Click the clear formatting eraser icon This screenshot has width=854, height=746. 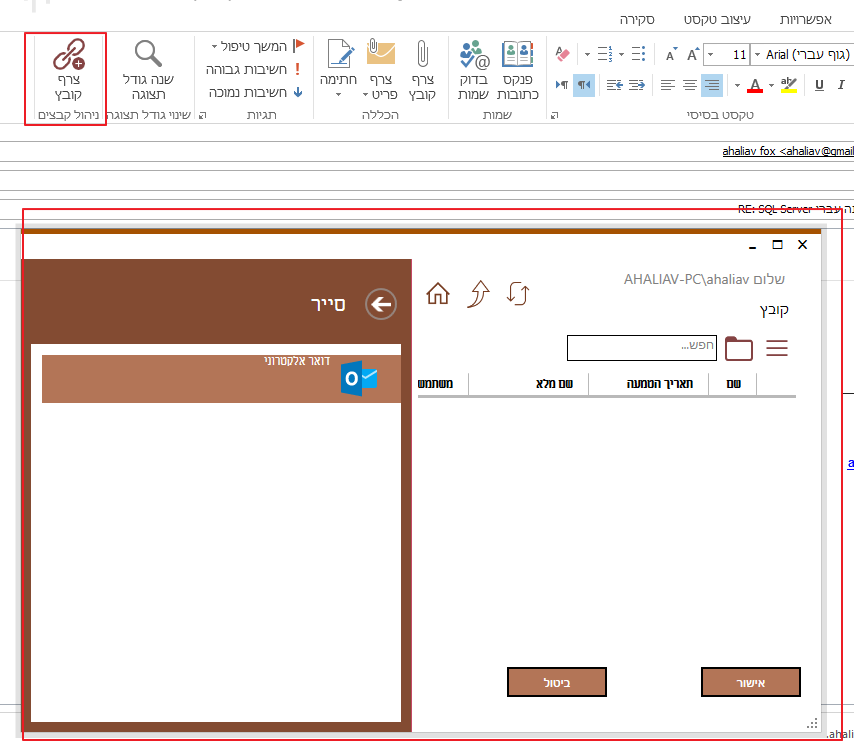[x=562, y=54]
